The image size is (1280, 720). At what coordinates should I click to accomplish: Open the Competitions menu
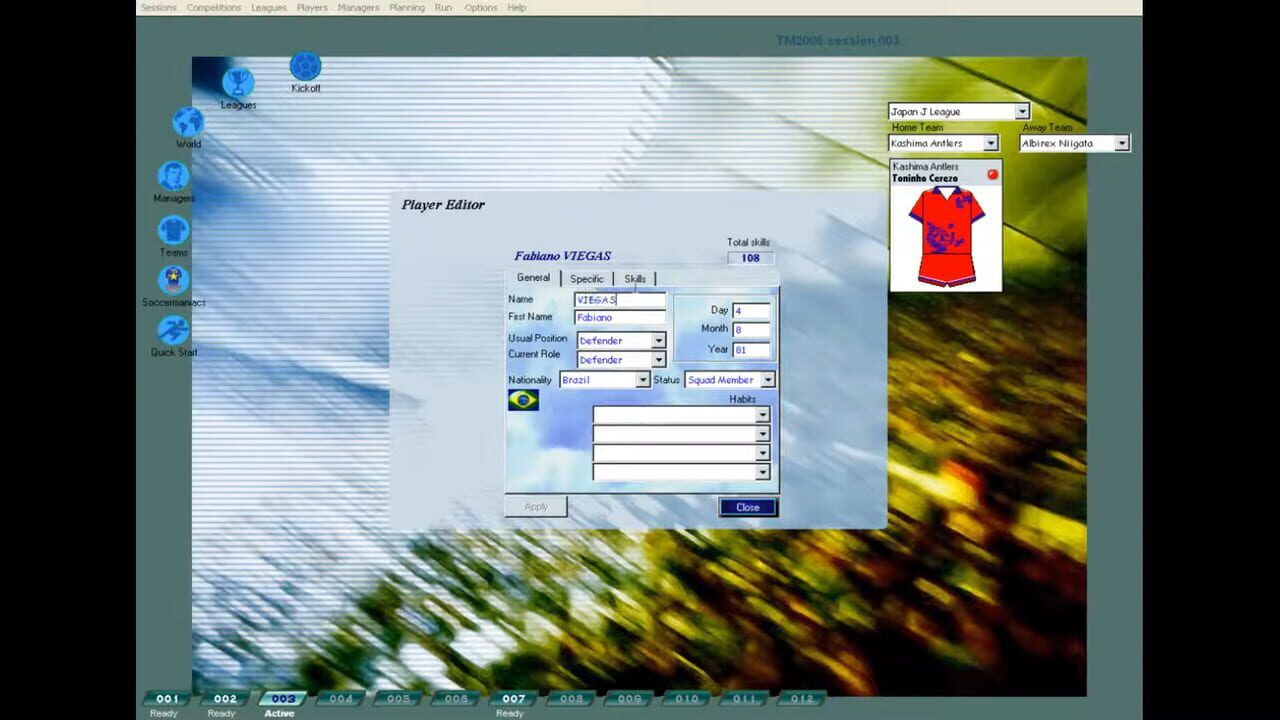[214, 7]
